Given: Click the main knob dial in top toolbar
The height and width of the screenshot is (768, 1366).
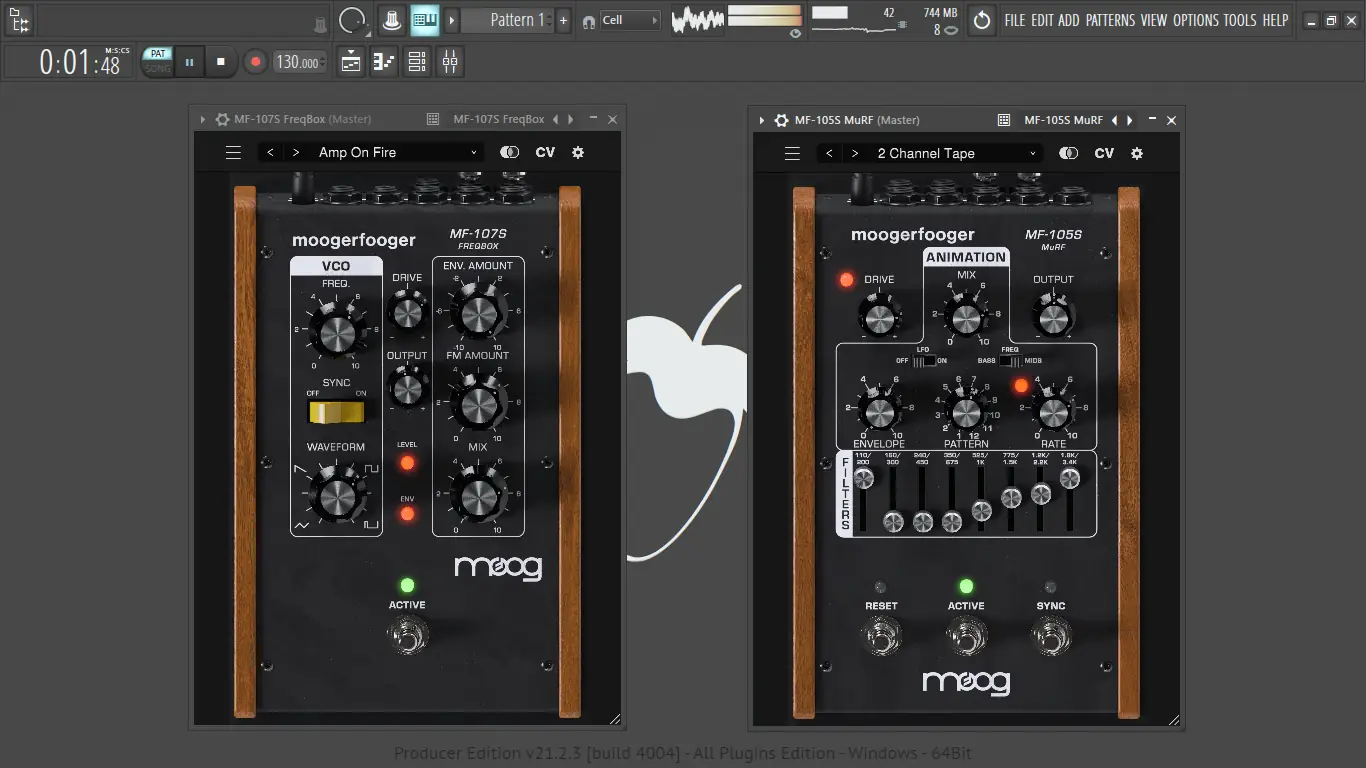Looking at the screenshot, I should point(351,20).
